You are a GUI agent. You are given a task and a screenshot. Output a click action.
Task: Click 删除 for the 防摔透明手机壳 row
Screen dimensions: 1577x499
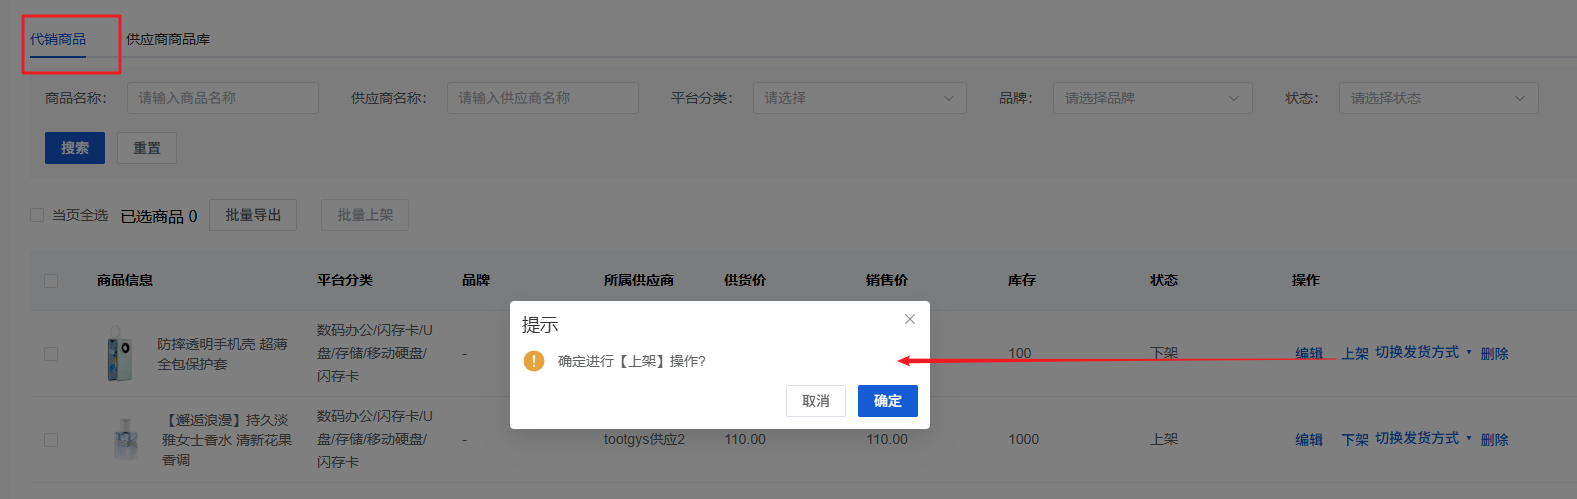pos(1494,353)
